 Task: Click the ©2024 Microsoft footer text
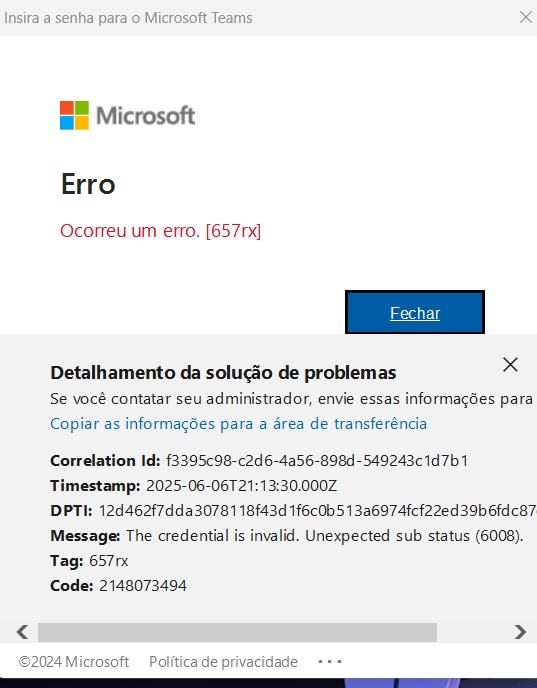[74, 662]
